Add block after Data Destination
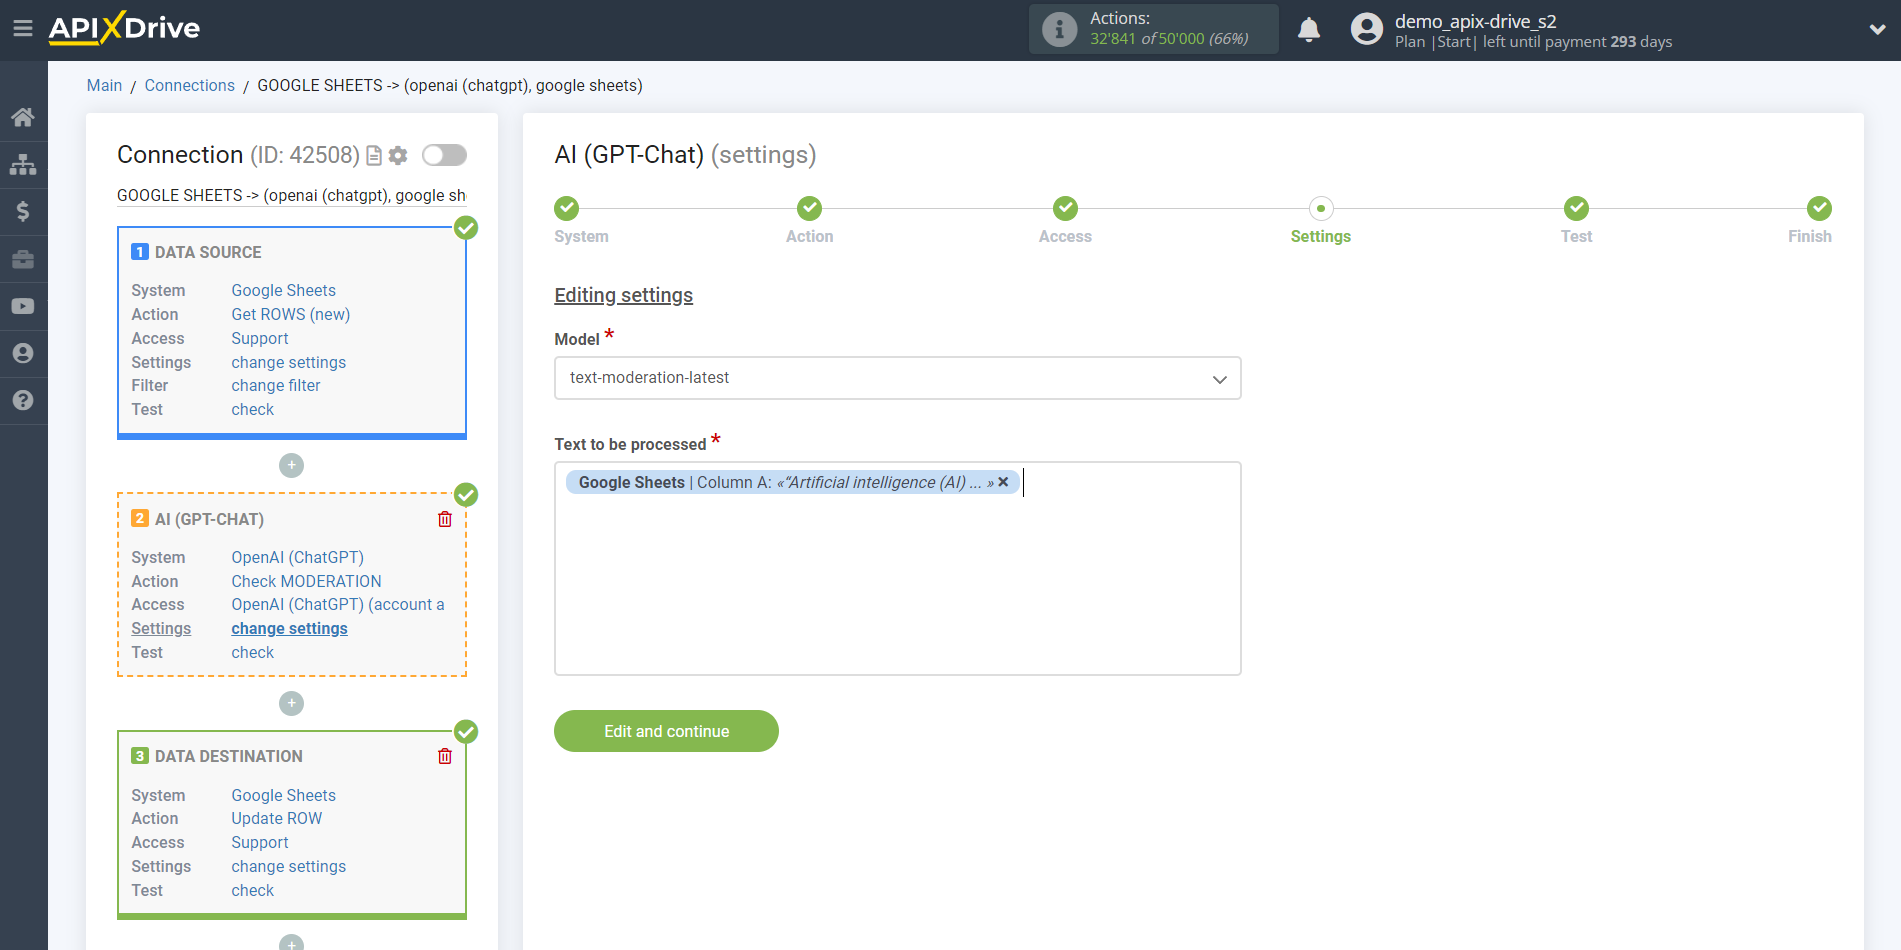1901x950 pixels. pyautogui.click(x=291, y=942)
